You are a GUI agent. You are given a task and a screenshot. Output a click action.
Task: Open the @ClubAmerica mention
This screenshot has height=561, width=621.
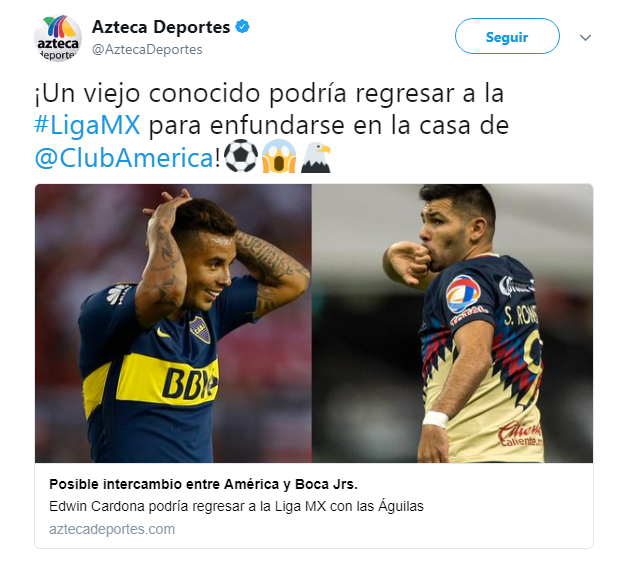click(124, 158)
